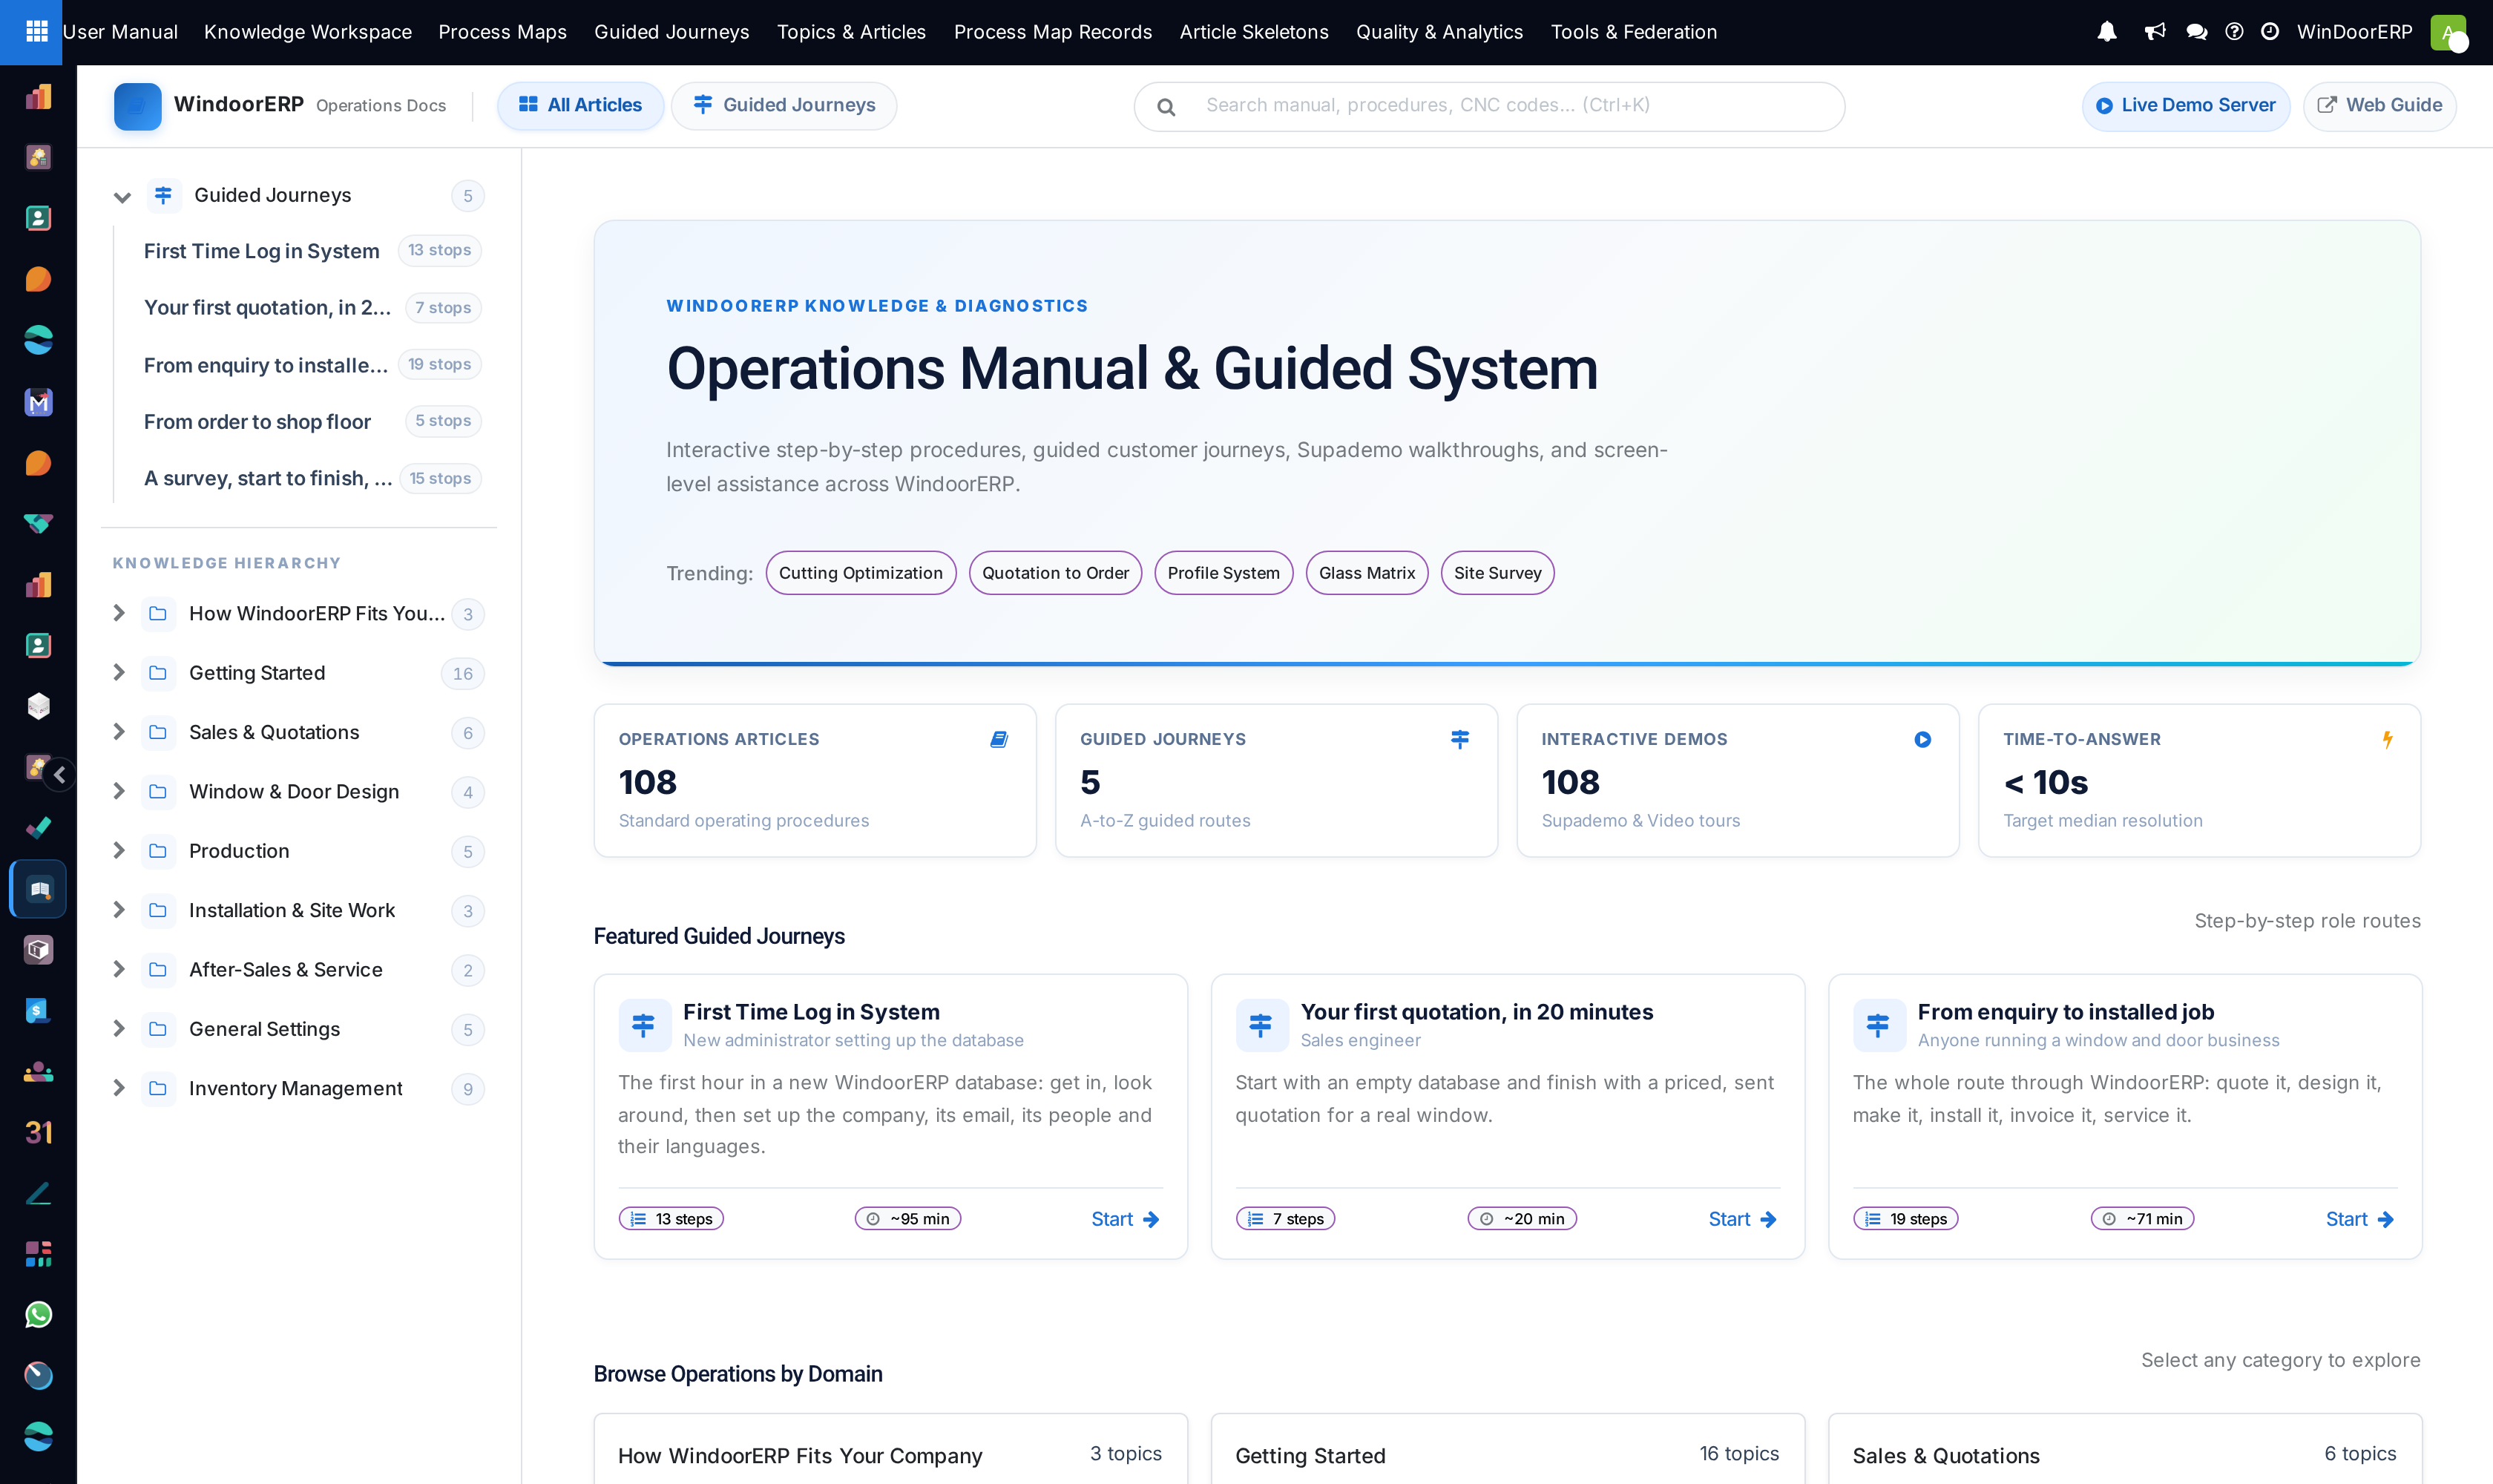Image resolution: width=2493 pixels, height=1484 pixels.
Task: Start the Your first quotation journey card
Action: [1742, 1220]
